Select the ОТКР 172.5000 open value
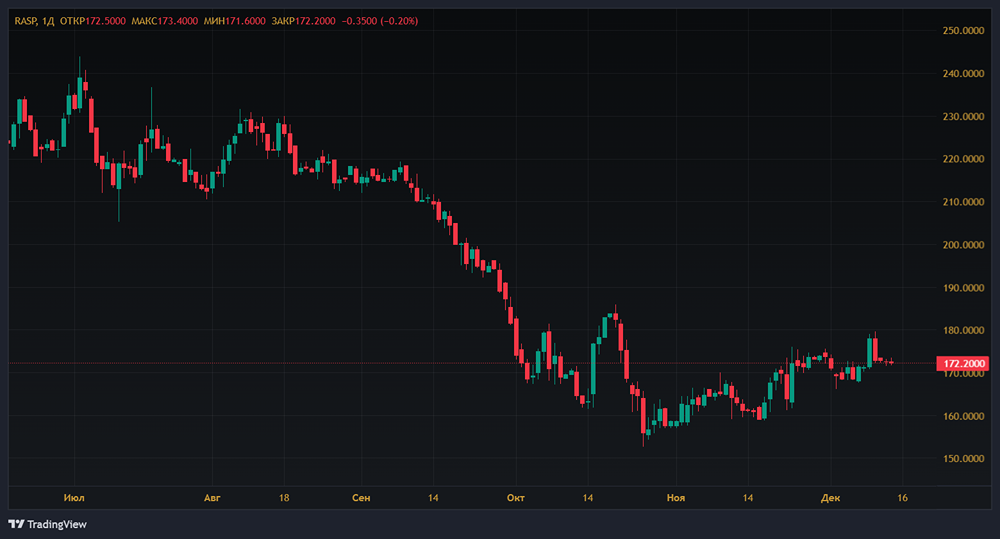This screenshot has width=1000, height=539. pyautogui.click(x=92, y=21)
